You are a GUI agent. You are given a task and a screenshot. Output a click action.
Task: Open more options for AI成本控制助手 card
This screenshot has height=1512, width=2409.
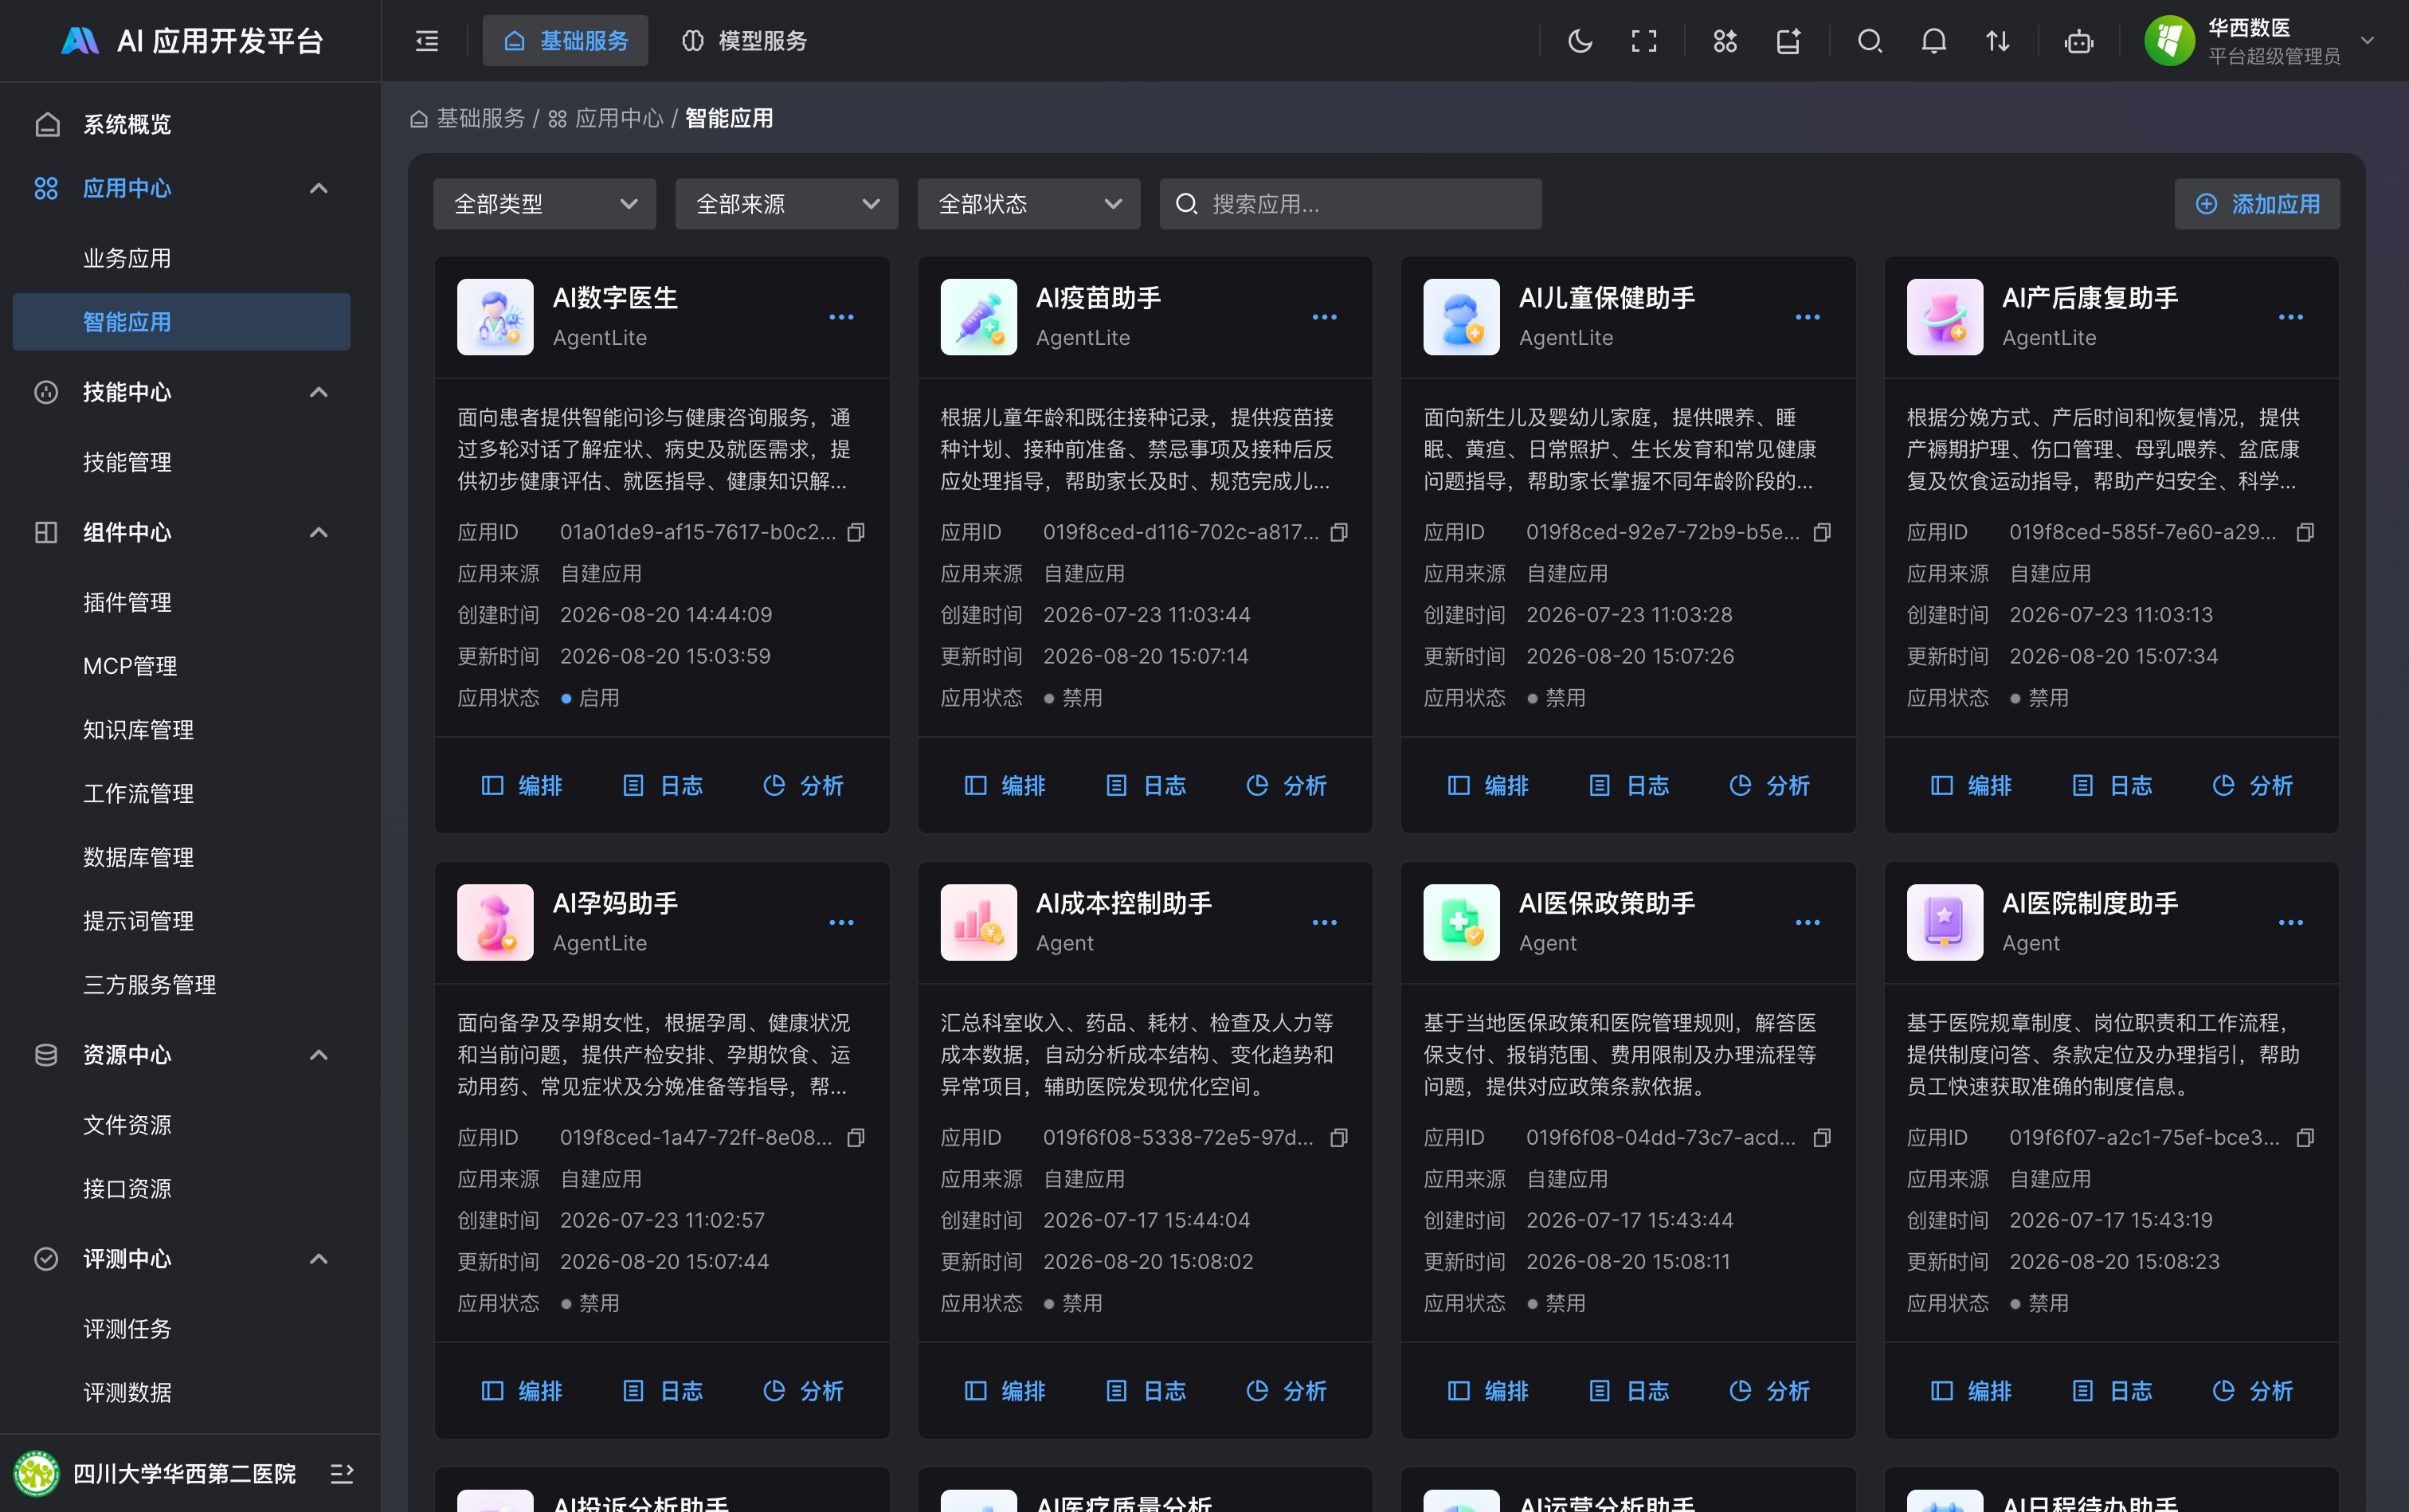pos(1325,922)
